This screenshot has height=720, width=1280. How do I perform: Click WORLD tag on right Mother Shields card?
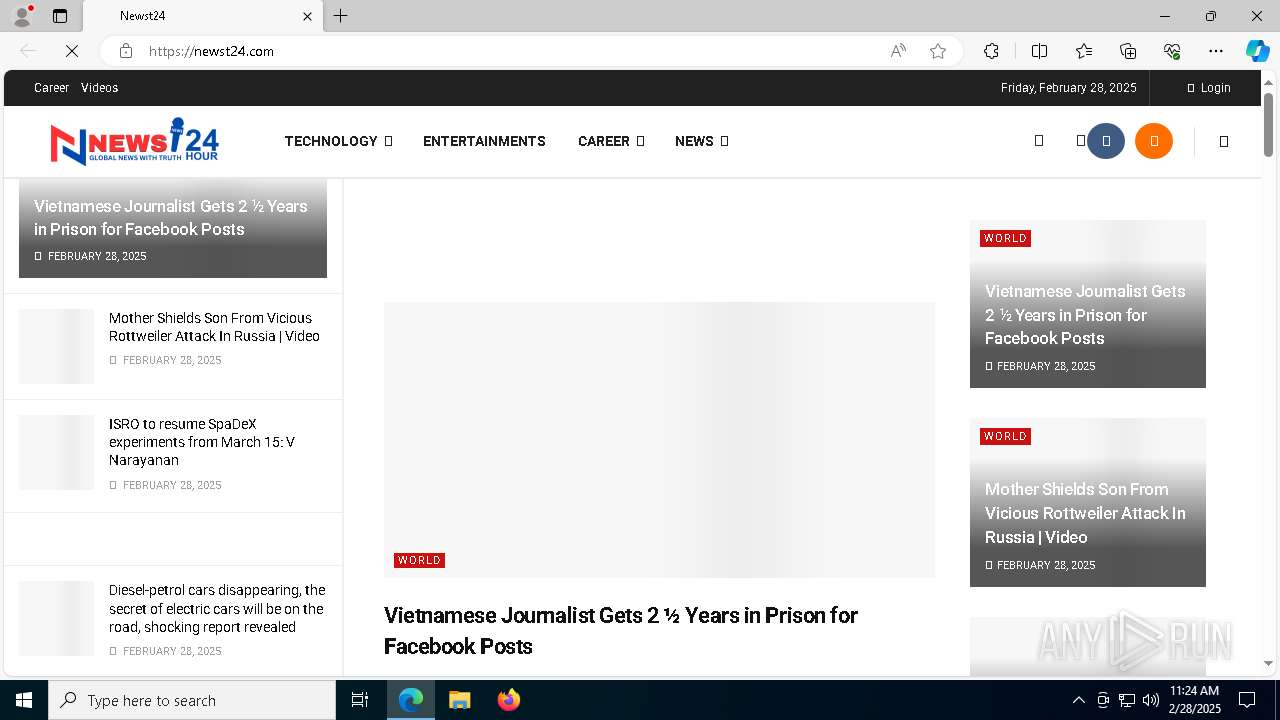point(1005,436)
